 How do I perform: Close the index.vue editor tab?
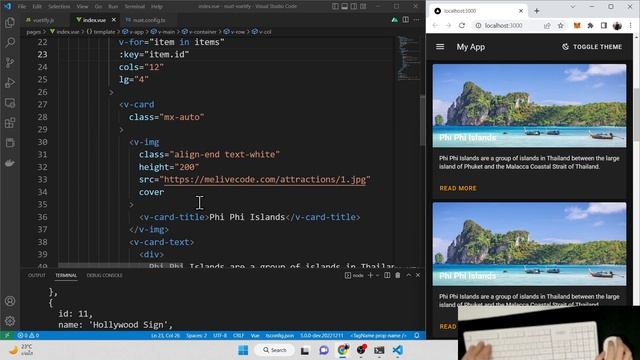tap(113, 20)
